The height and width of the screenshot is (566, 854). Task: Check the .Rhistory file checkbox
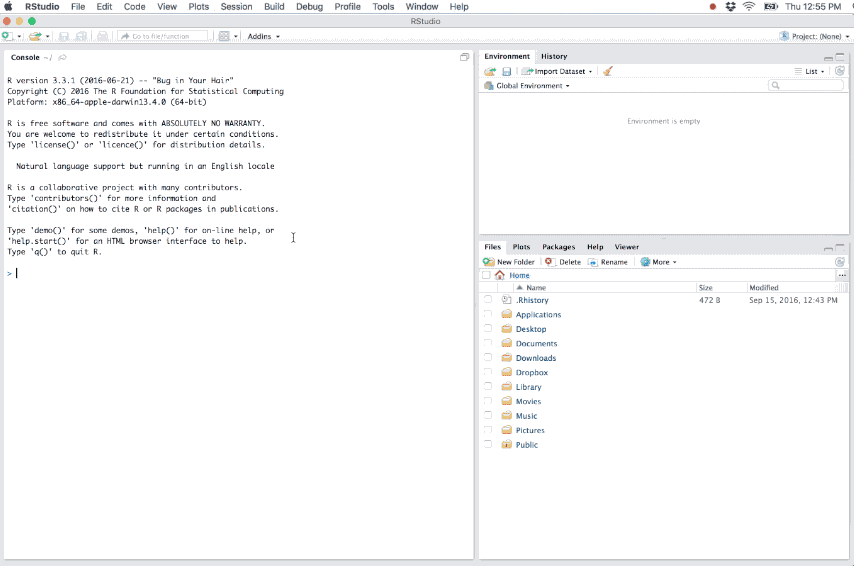[x=488, y=300]
